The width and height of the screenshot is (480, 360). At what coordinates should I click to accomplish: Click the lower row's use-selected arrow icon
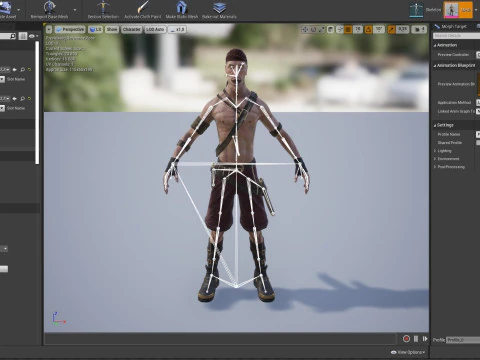(14, 99)
